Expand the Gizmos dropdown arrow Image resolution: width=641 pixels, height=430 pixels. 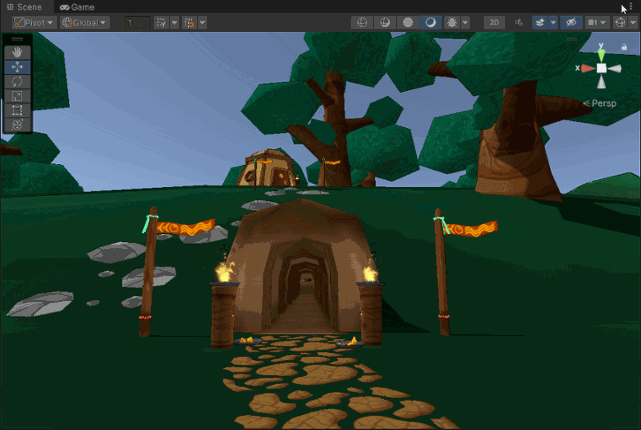[x=633, y=22]
